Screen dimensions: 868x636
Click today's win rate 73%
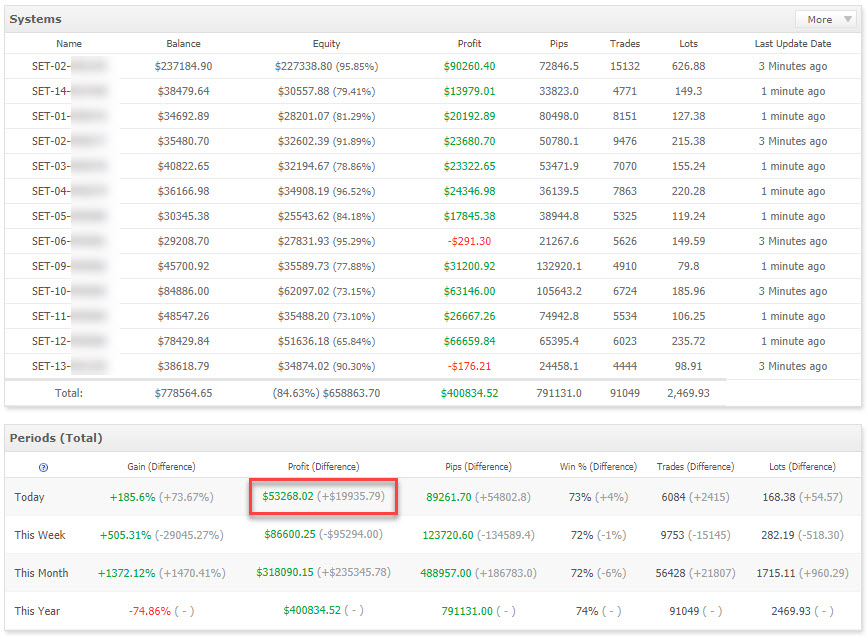coord(580,497)
